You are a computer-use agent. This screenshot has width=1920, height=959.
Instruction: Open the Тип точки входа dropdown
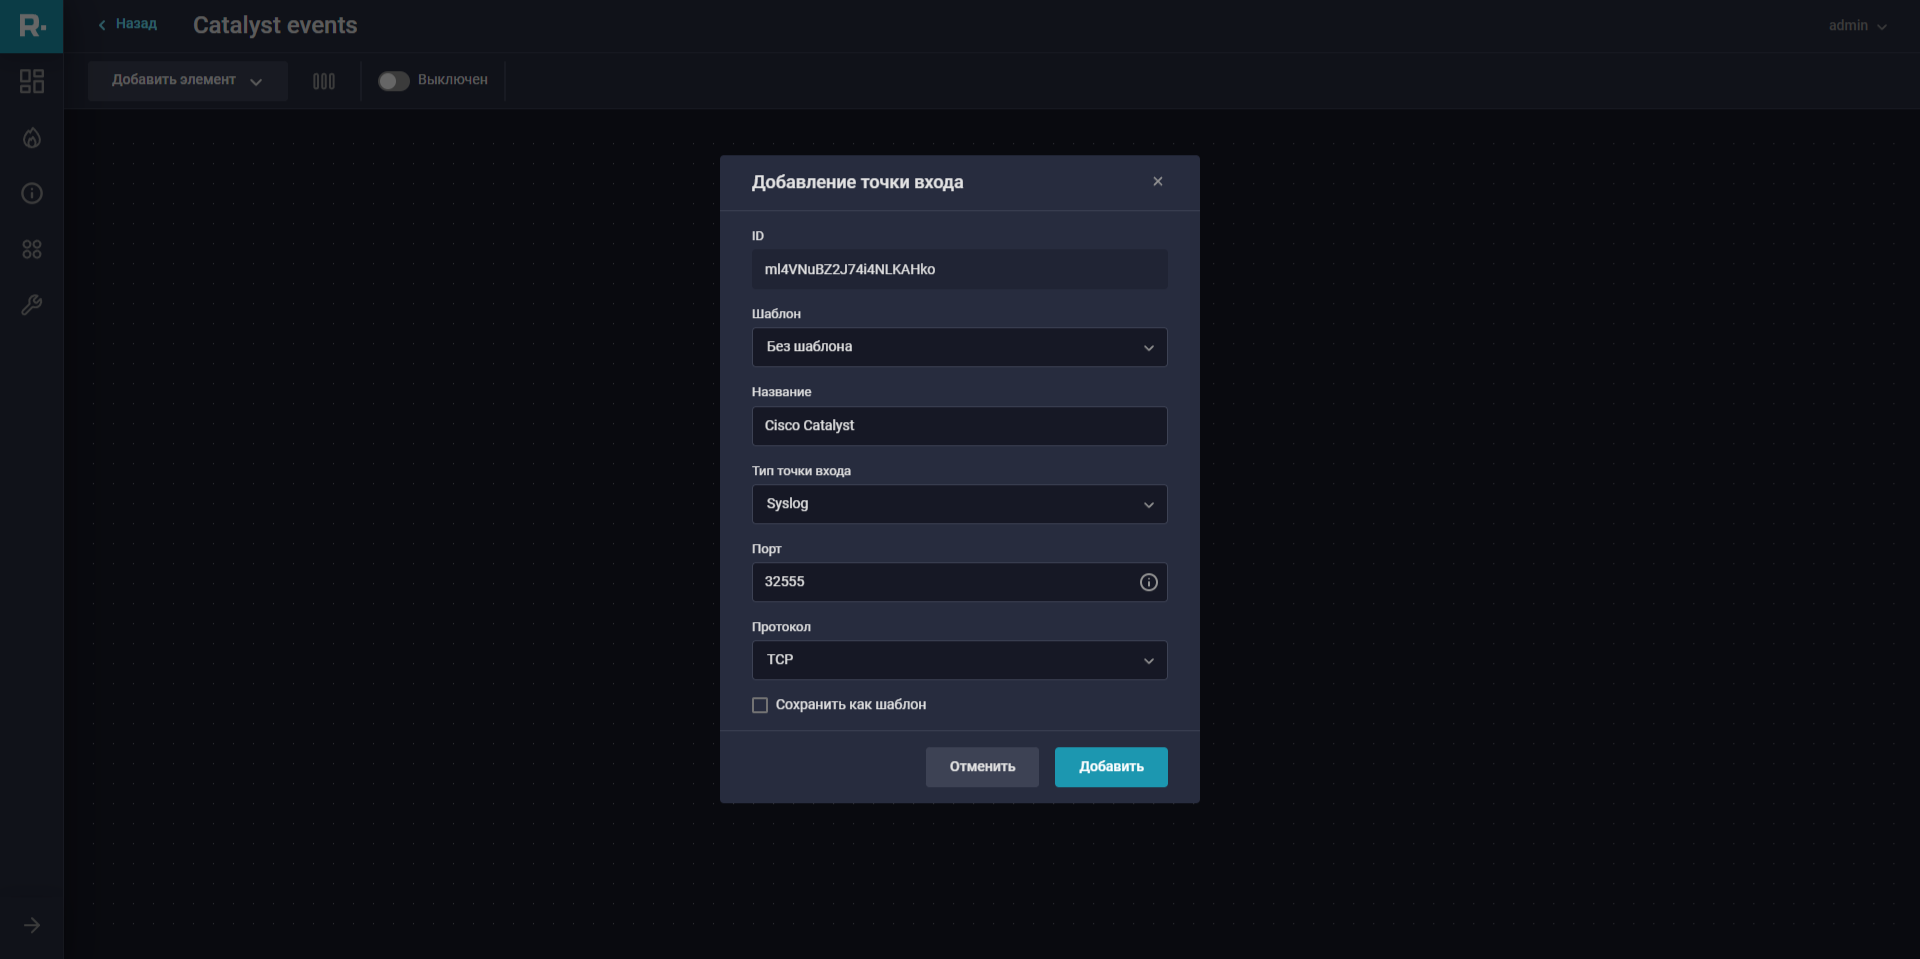(959, 504)
